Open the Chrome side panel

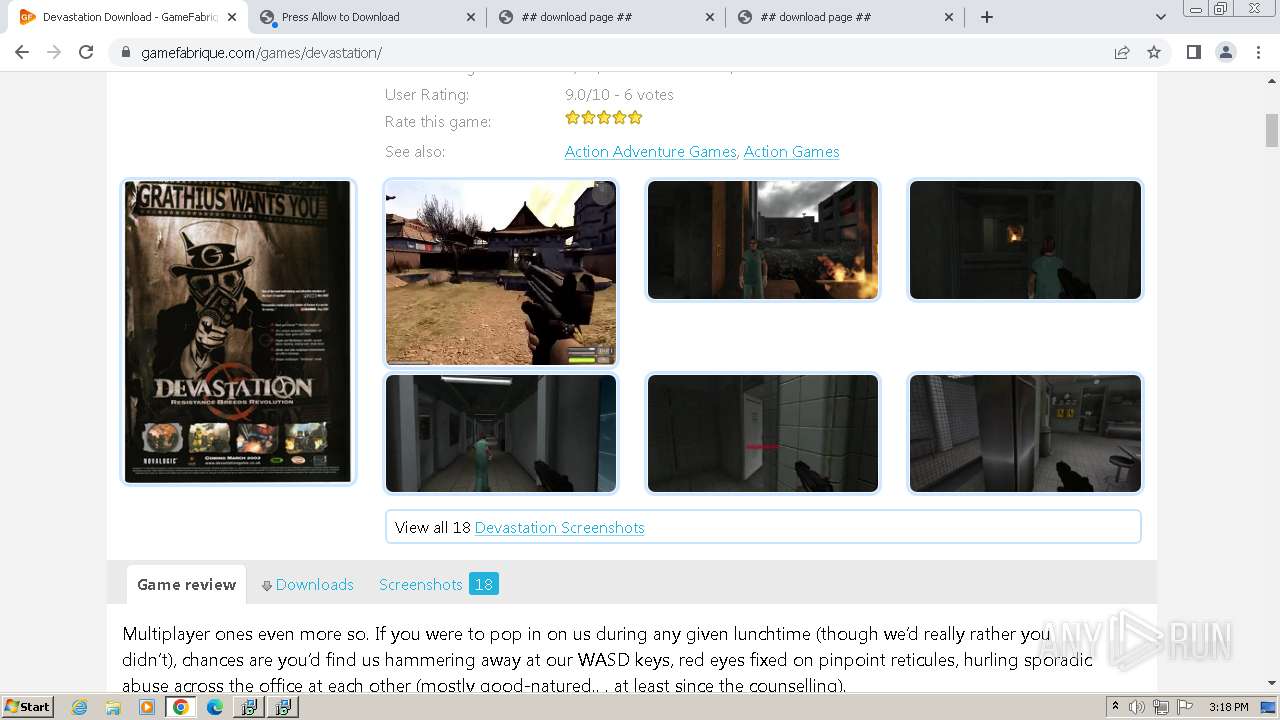coord(1193,52)
